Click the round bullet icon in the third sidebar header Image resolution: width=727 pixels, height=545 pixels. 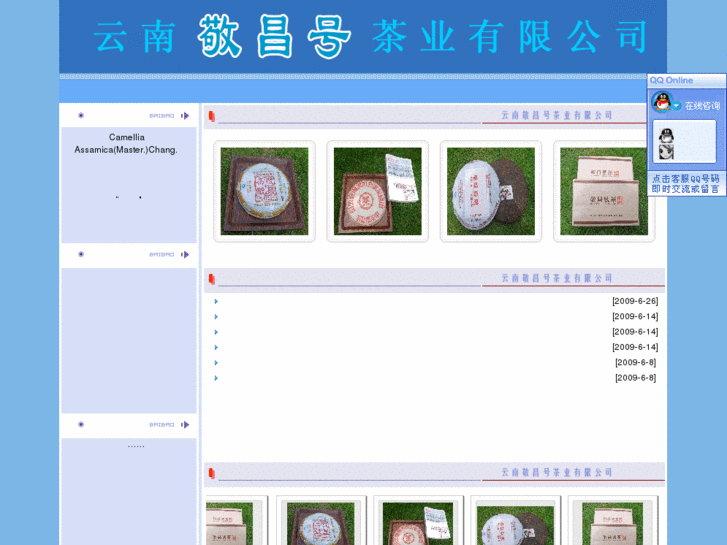pyautogui.click(x=81, y=424)
